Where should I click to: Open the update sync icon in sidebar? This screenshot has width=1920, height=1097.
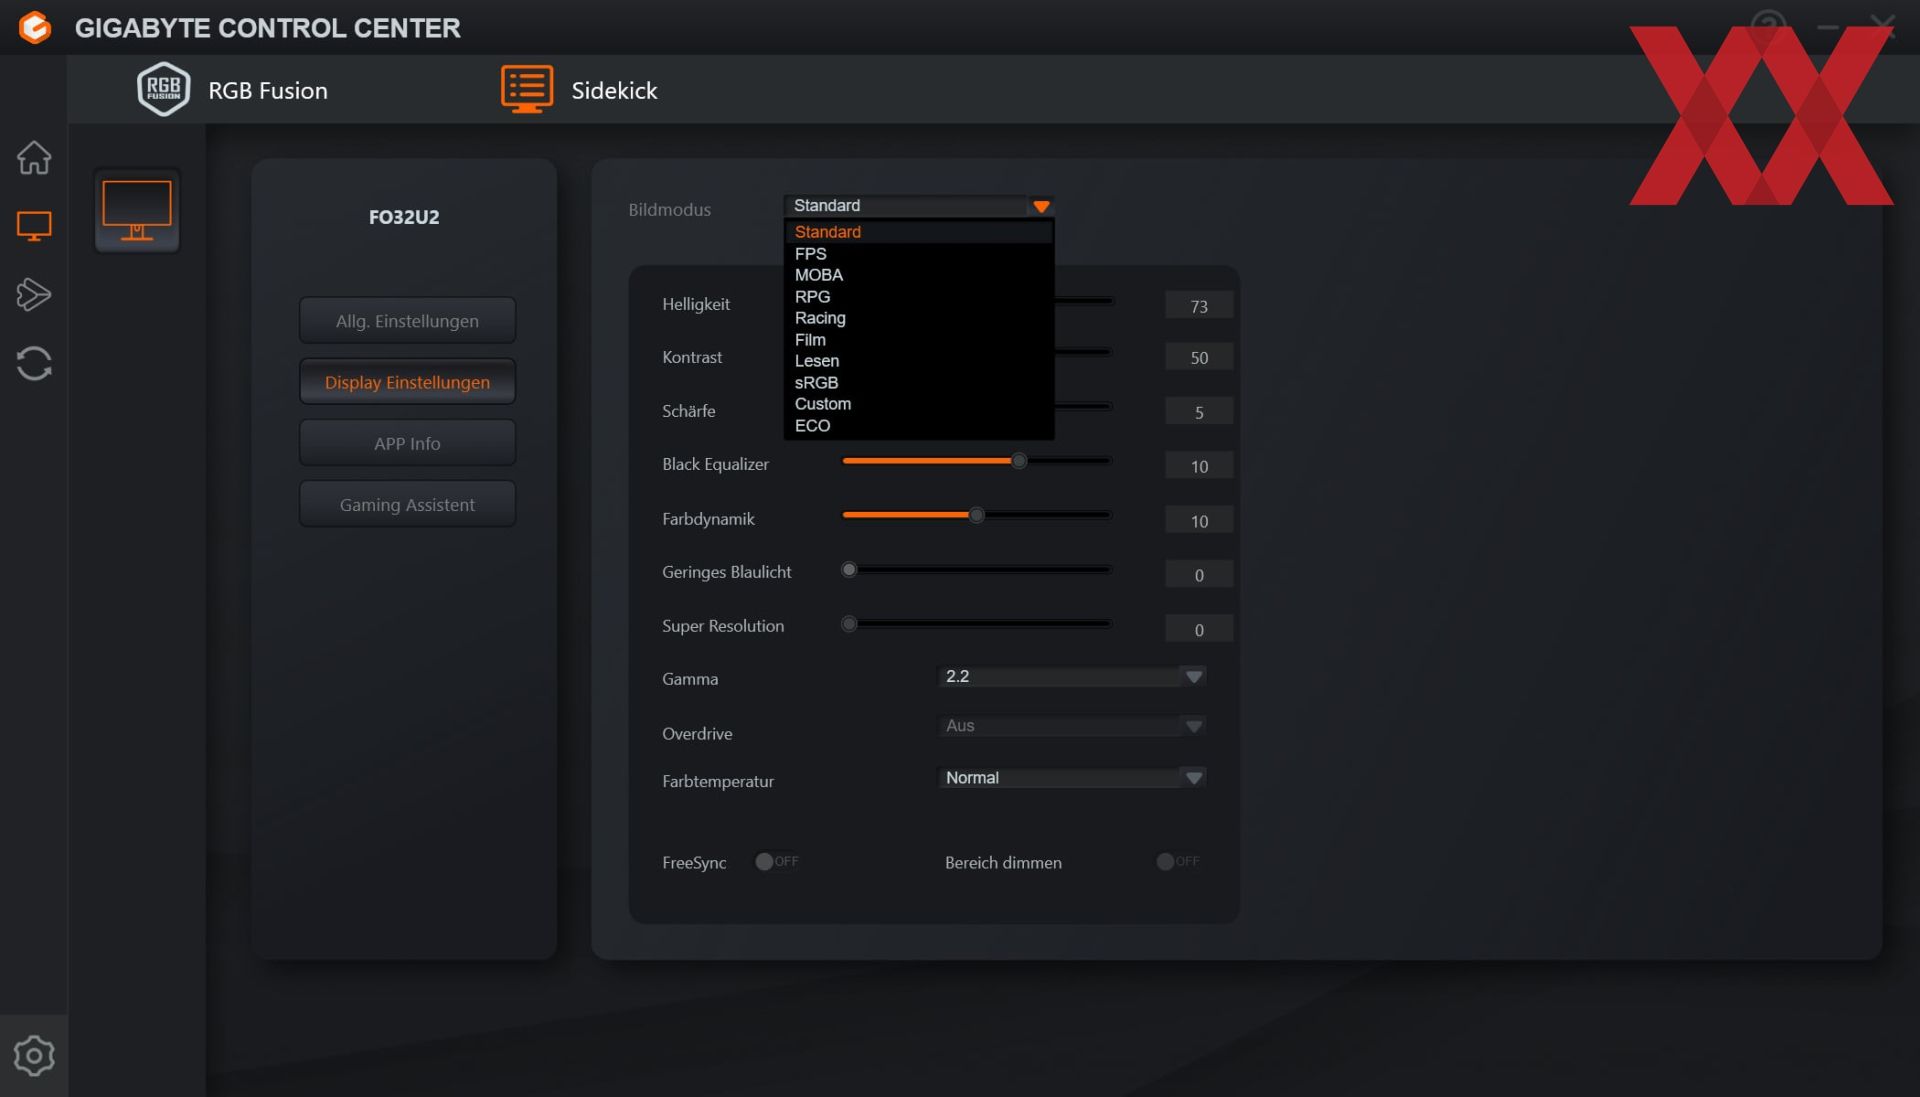(34, 363)
